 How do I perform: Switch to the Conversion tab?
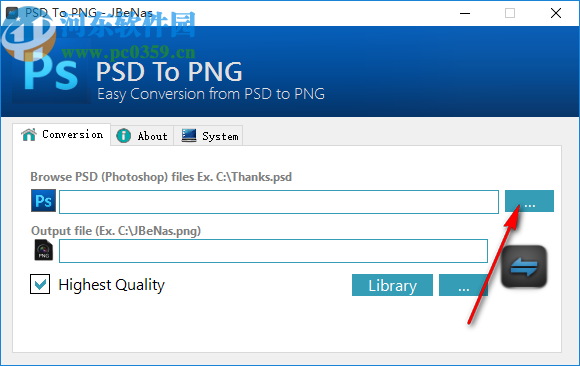pos(62,135)
